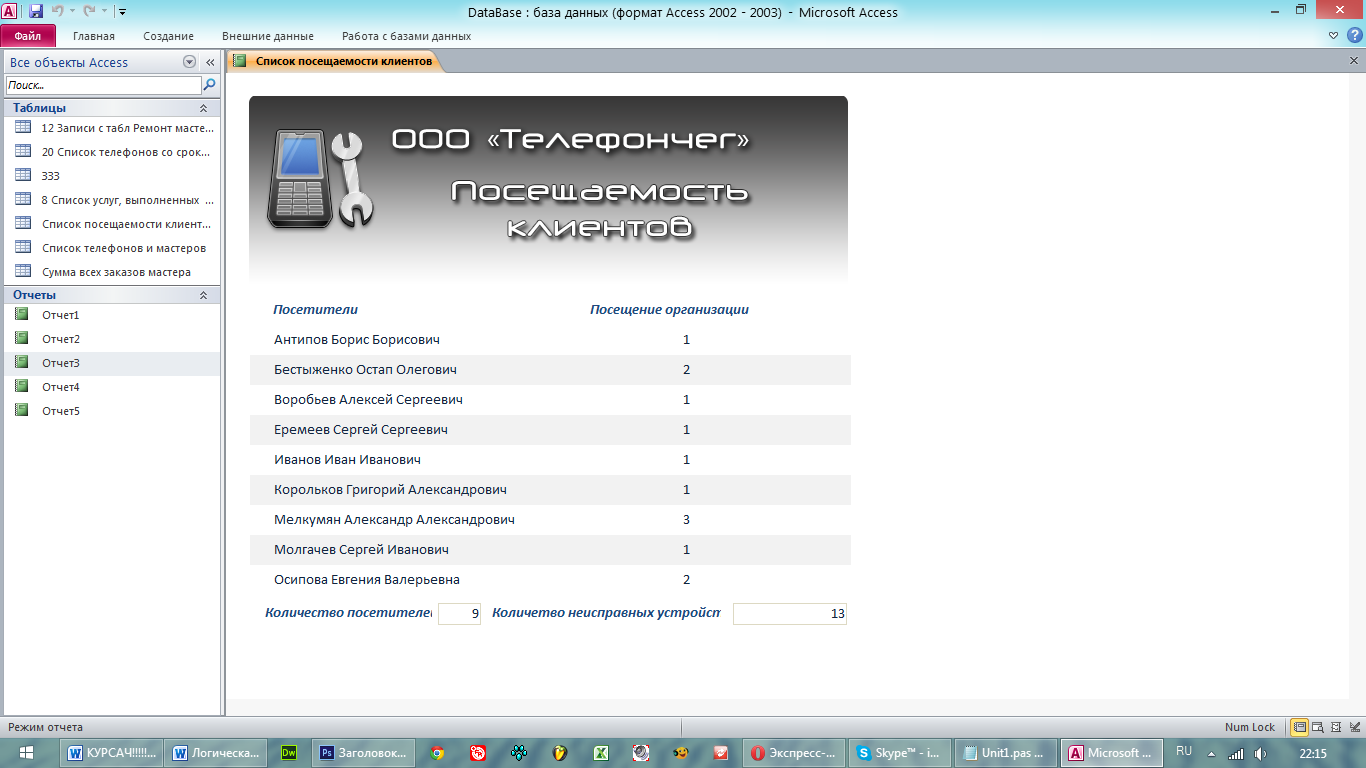This screenshot has width=1366, height=768.
Task: Collapse the Таблицы group
Action: pos(204,108)
